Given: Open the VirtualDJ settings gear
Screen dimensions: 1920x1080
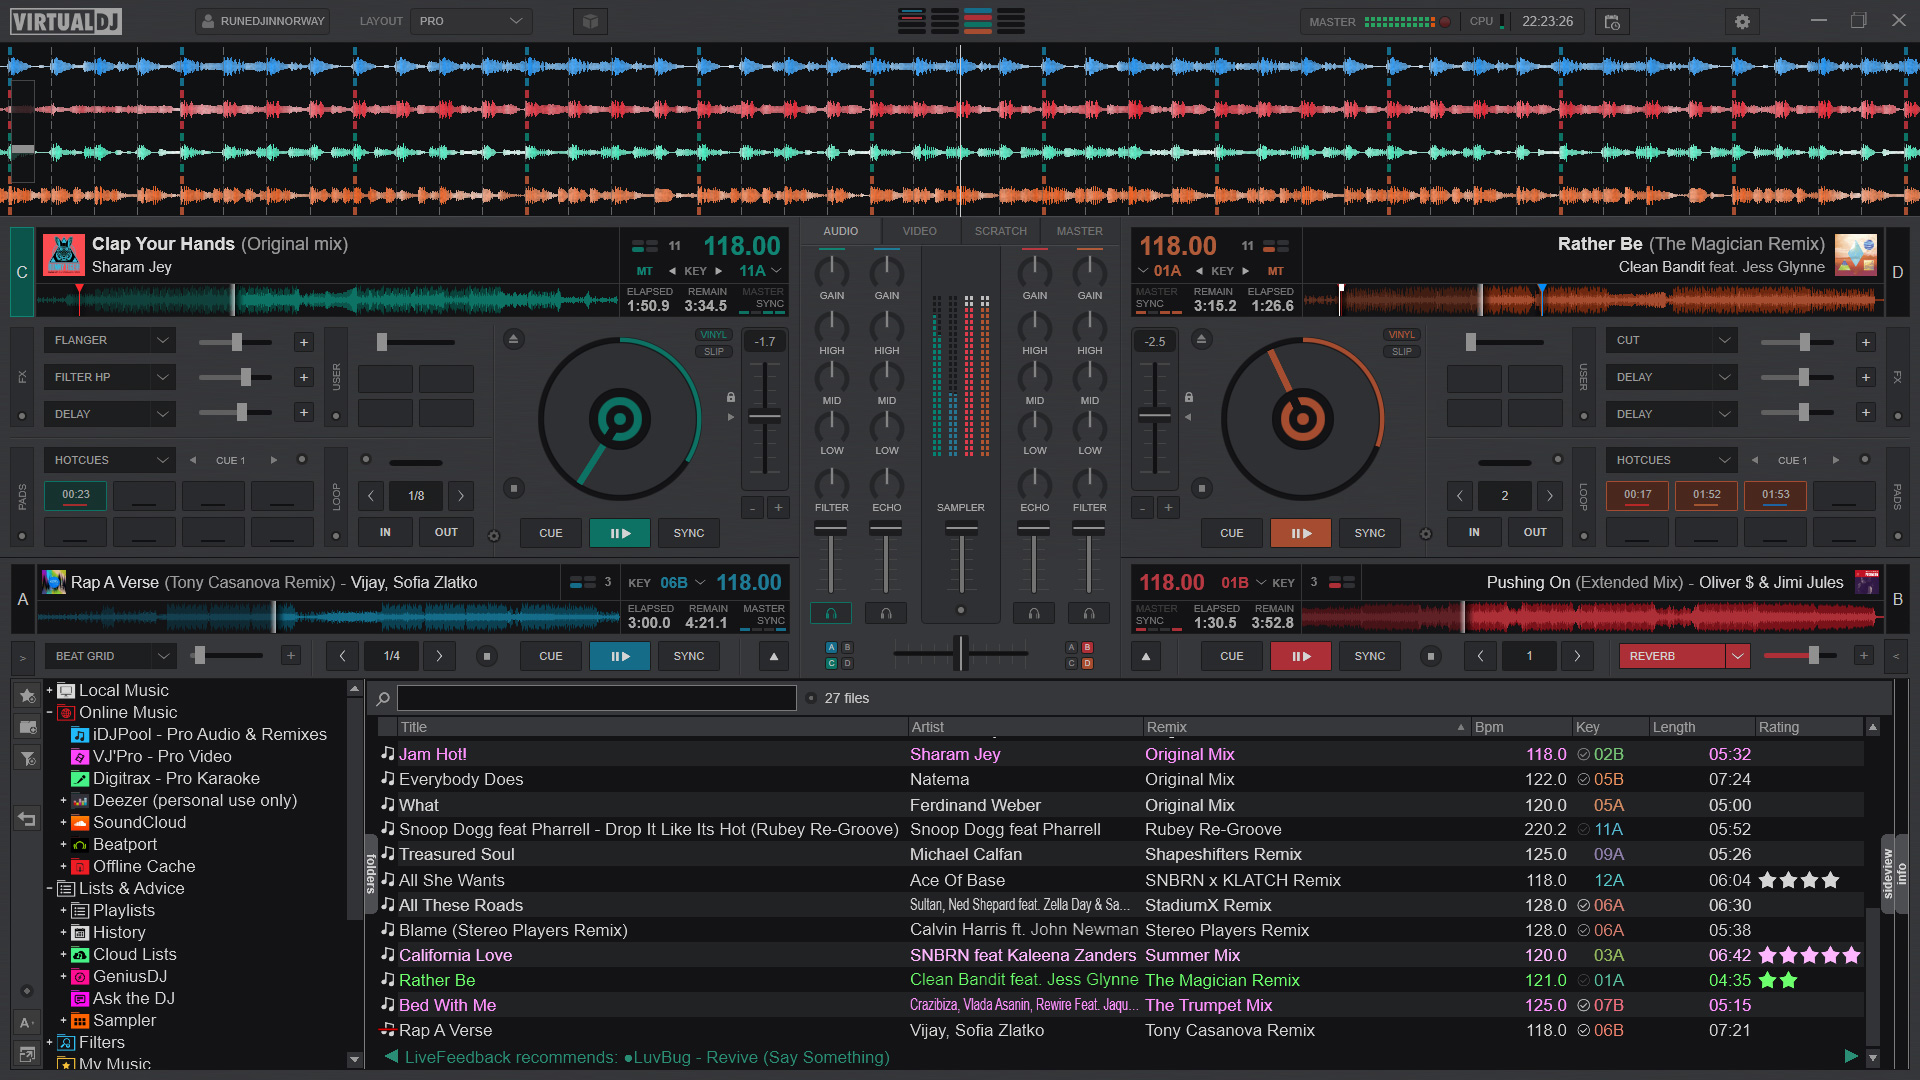Looking at the screenshot, I should point(1741,21).
